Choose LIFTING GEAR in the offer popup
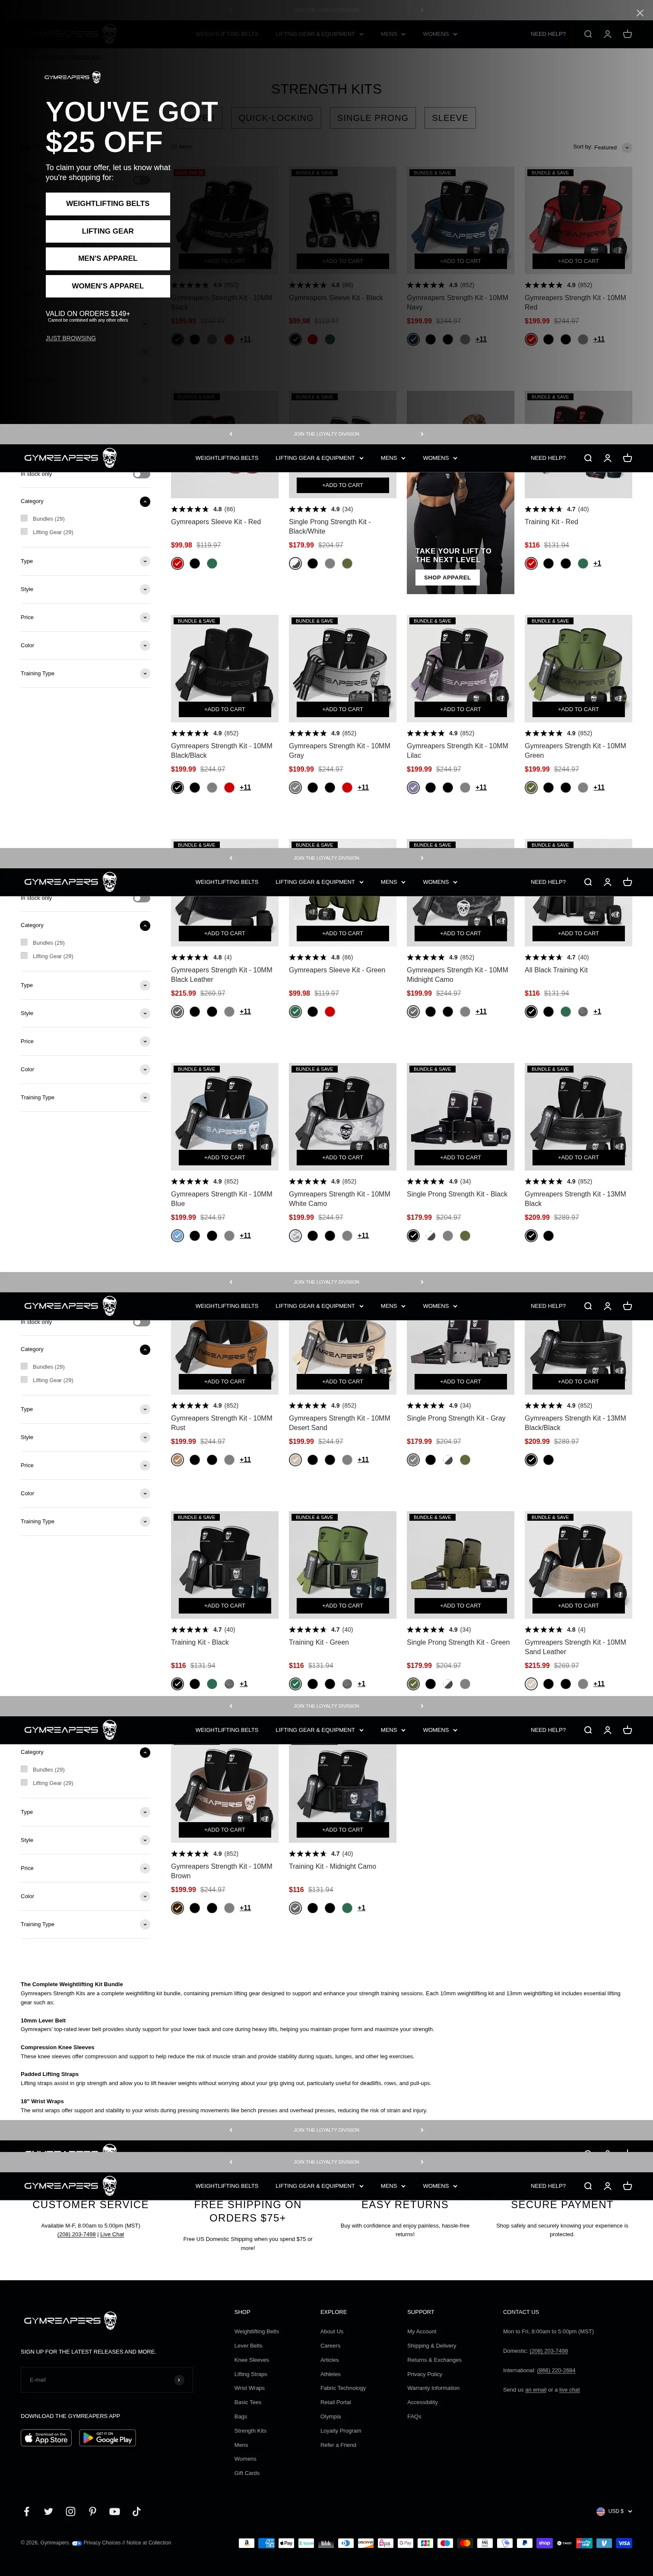The width and height of the screenshot is (653, 2576). (x=108, y=231)
